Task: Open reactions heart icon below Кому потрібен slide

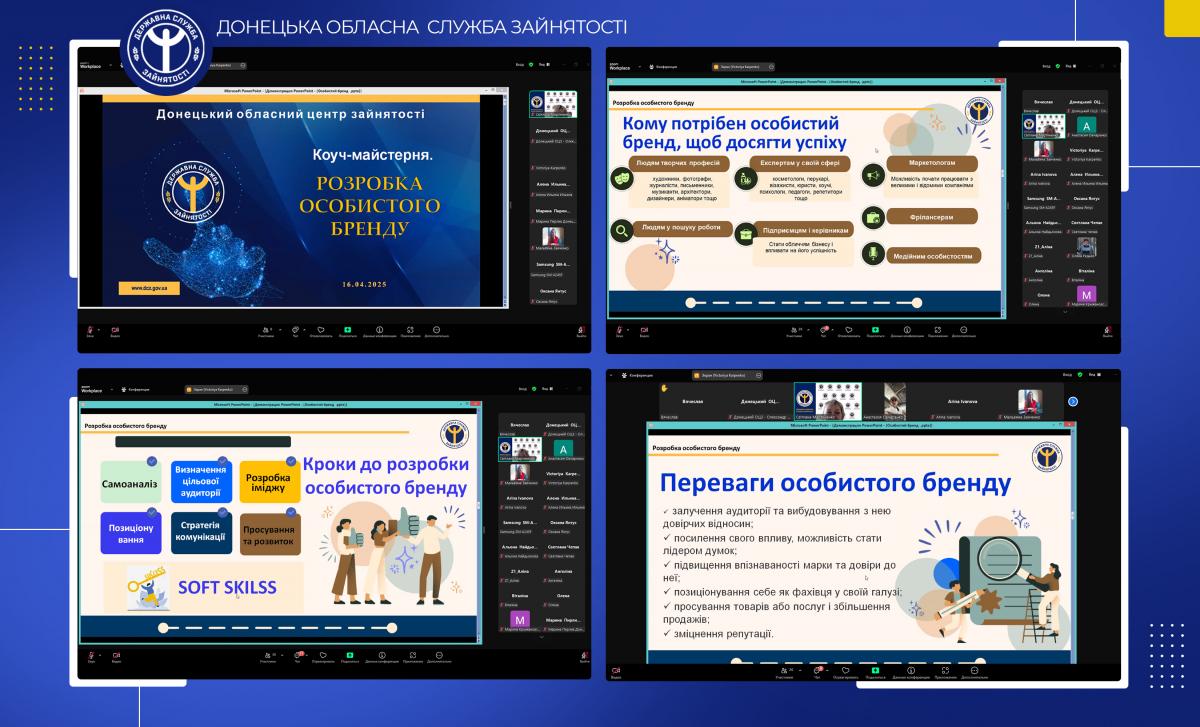Action: click(848, 329)
